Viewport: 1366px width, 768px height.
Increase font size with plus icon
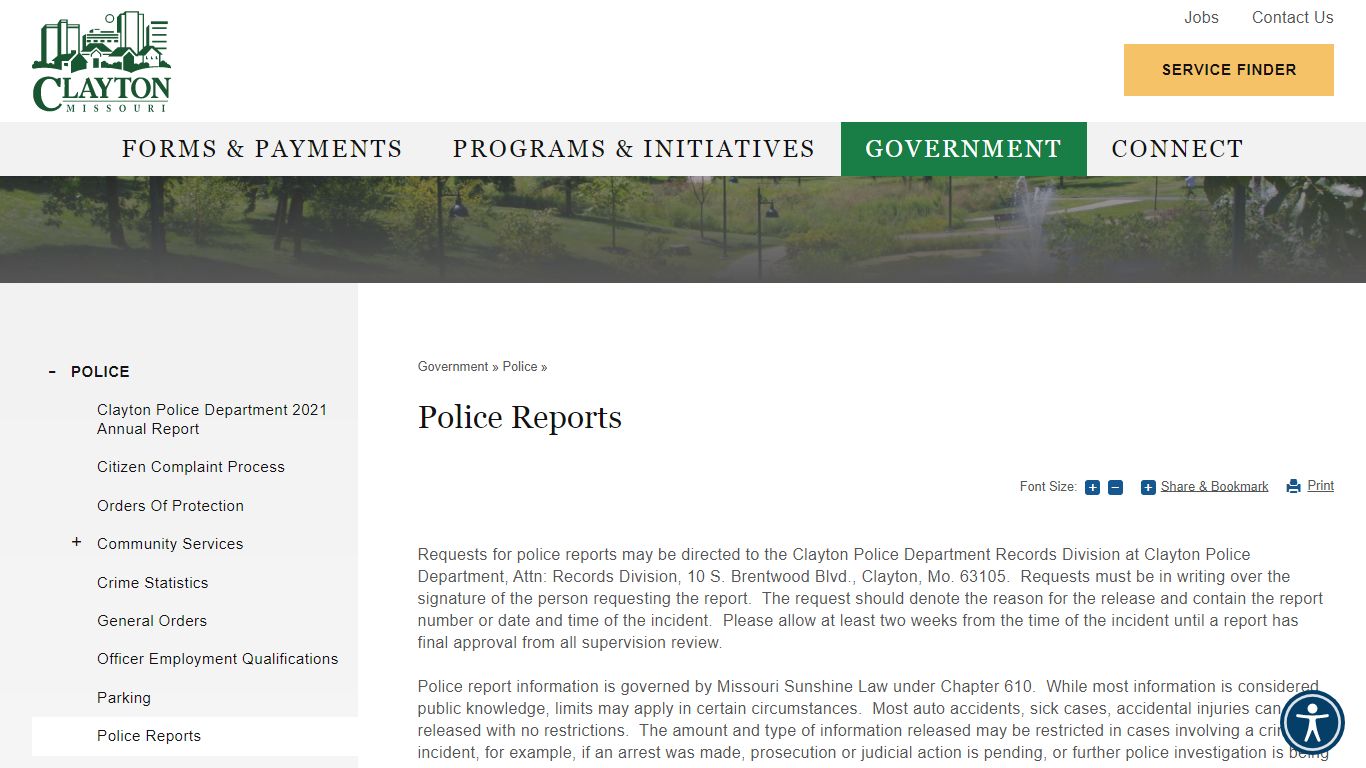[x=1092, y=487]
